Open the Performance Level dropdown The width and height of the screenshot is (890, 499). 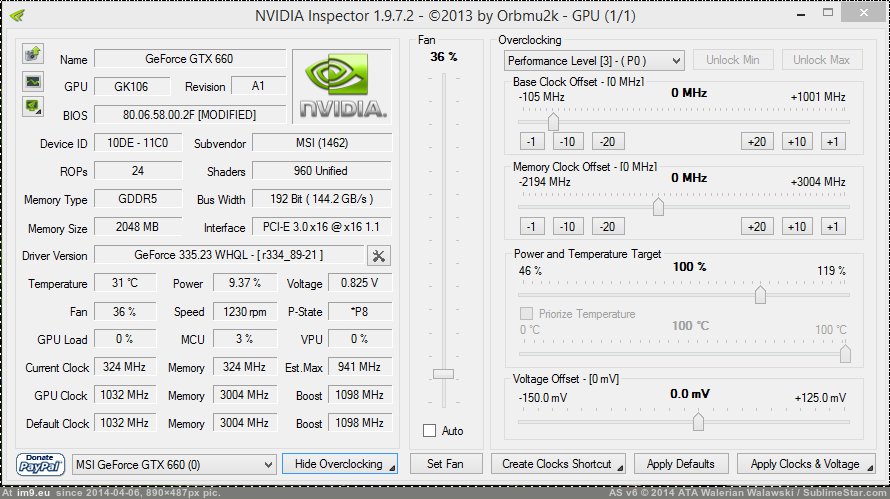click(594, 61)
